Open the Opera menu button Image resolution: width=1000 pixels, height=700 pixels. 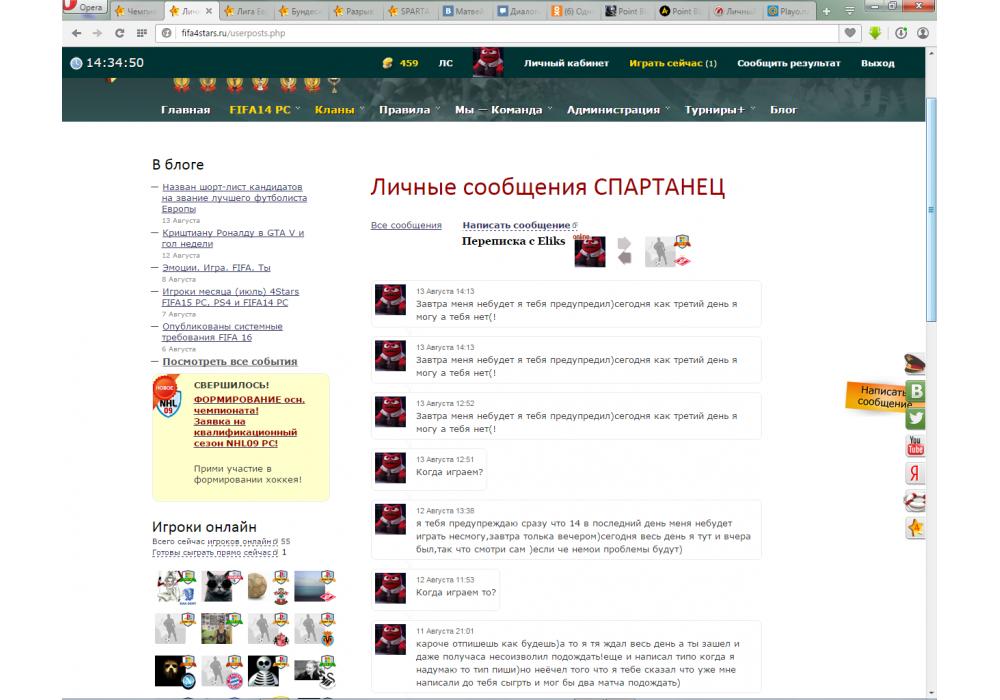(85, 8)
